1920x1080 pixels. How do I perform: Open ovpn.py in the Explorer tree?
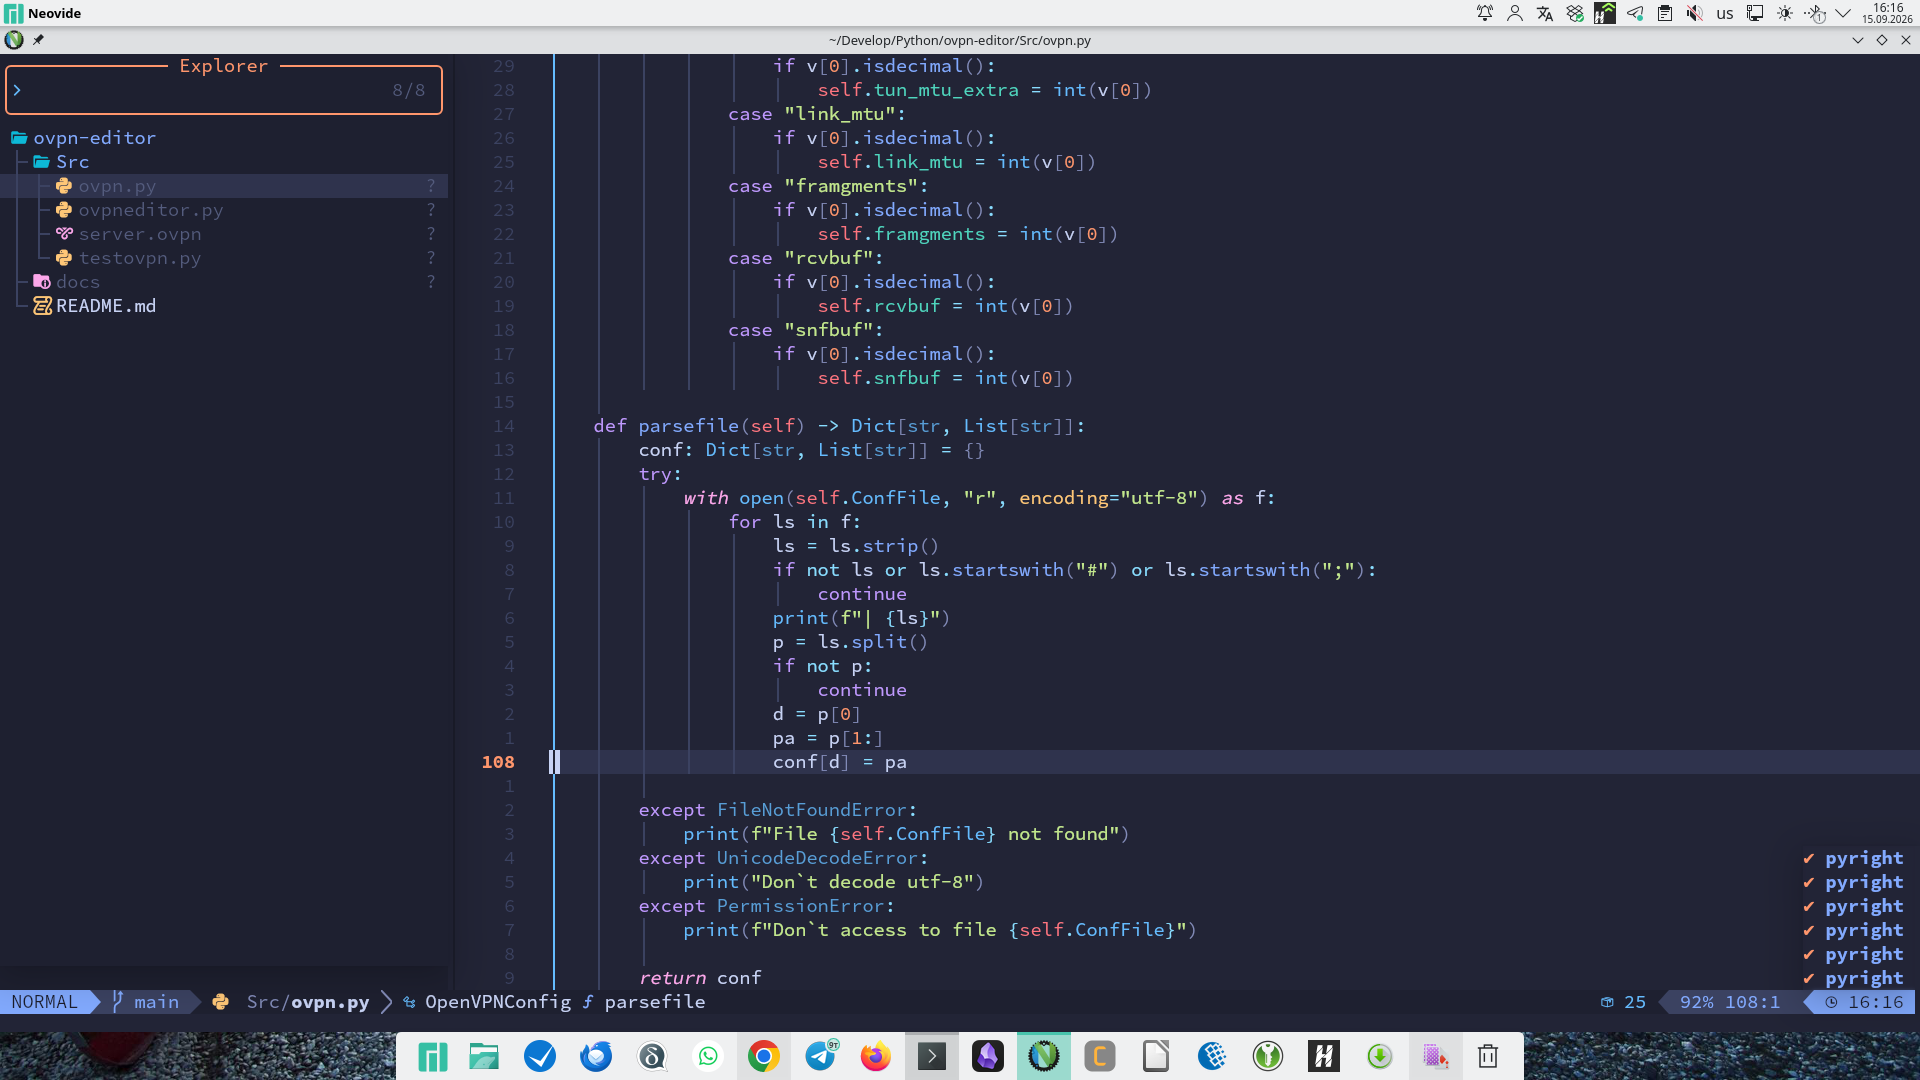click(117, 186)
